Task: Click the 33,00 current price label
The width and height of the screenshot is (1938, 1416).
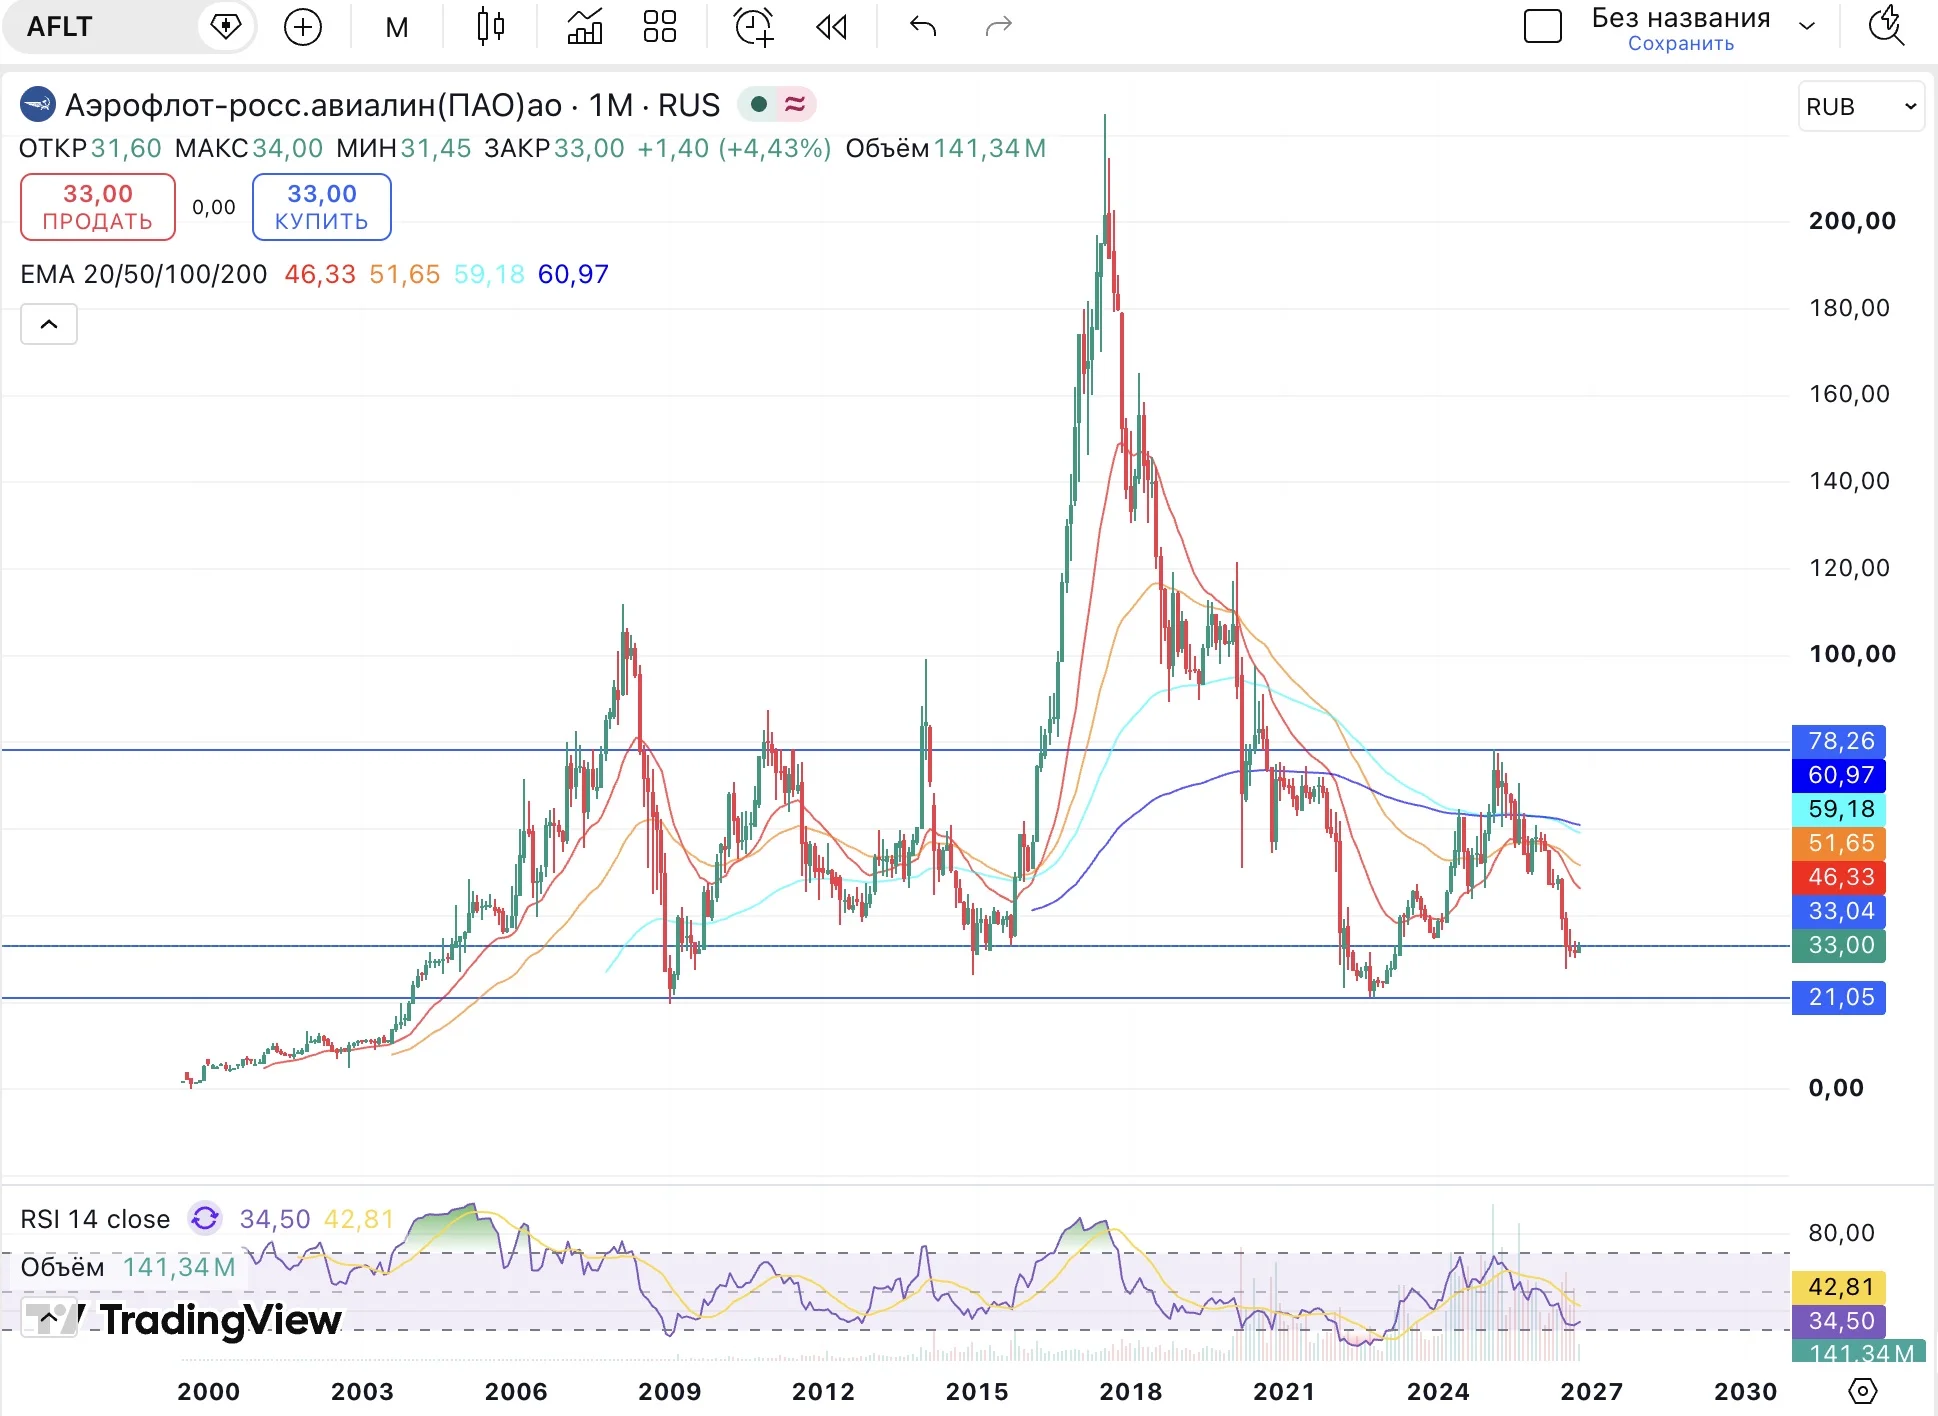Action: 1839,945
